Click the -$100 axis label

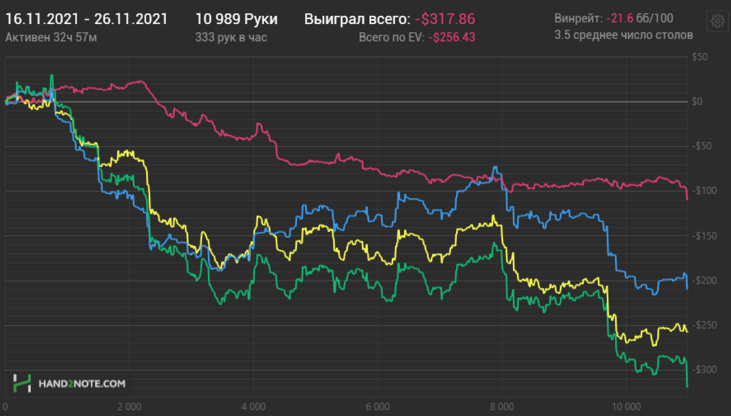click(704, 191)
